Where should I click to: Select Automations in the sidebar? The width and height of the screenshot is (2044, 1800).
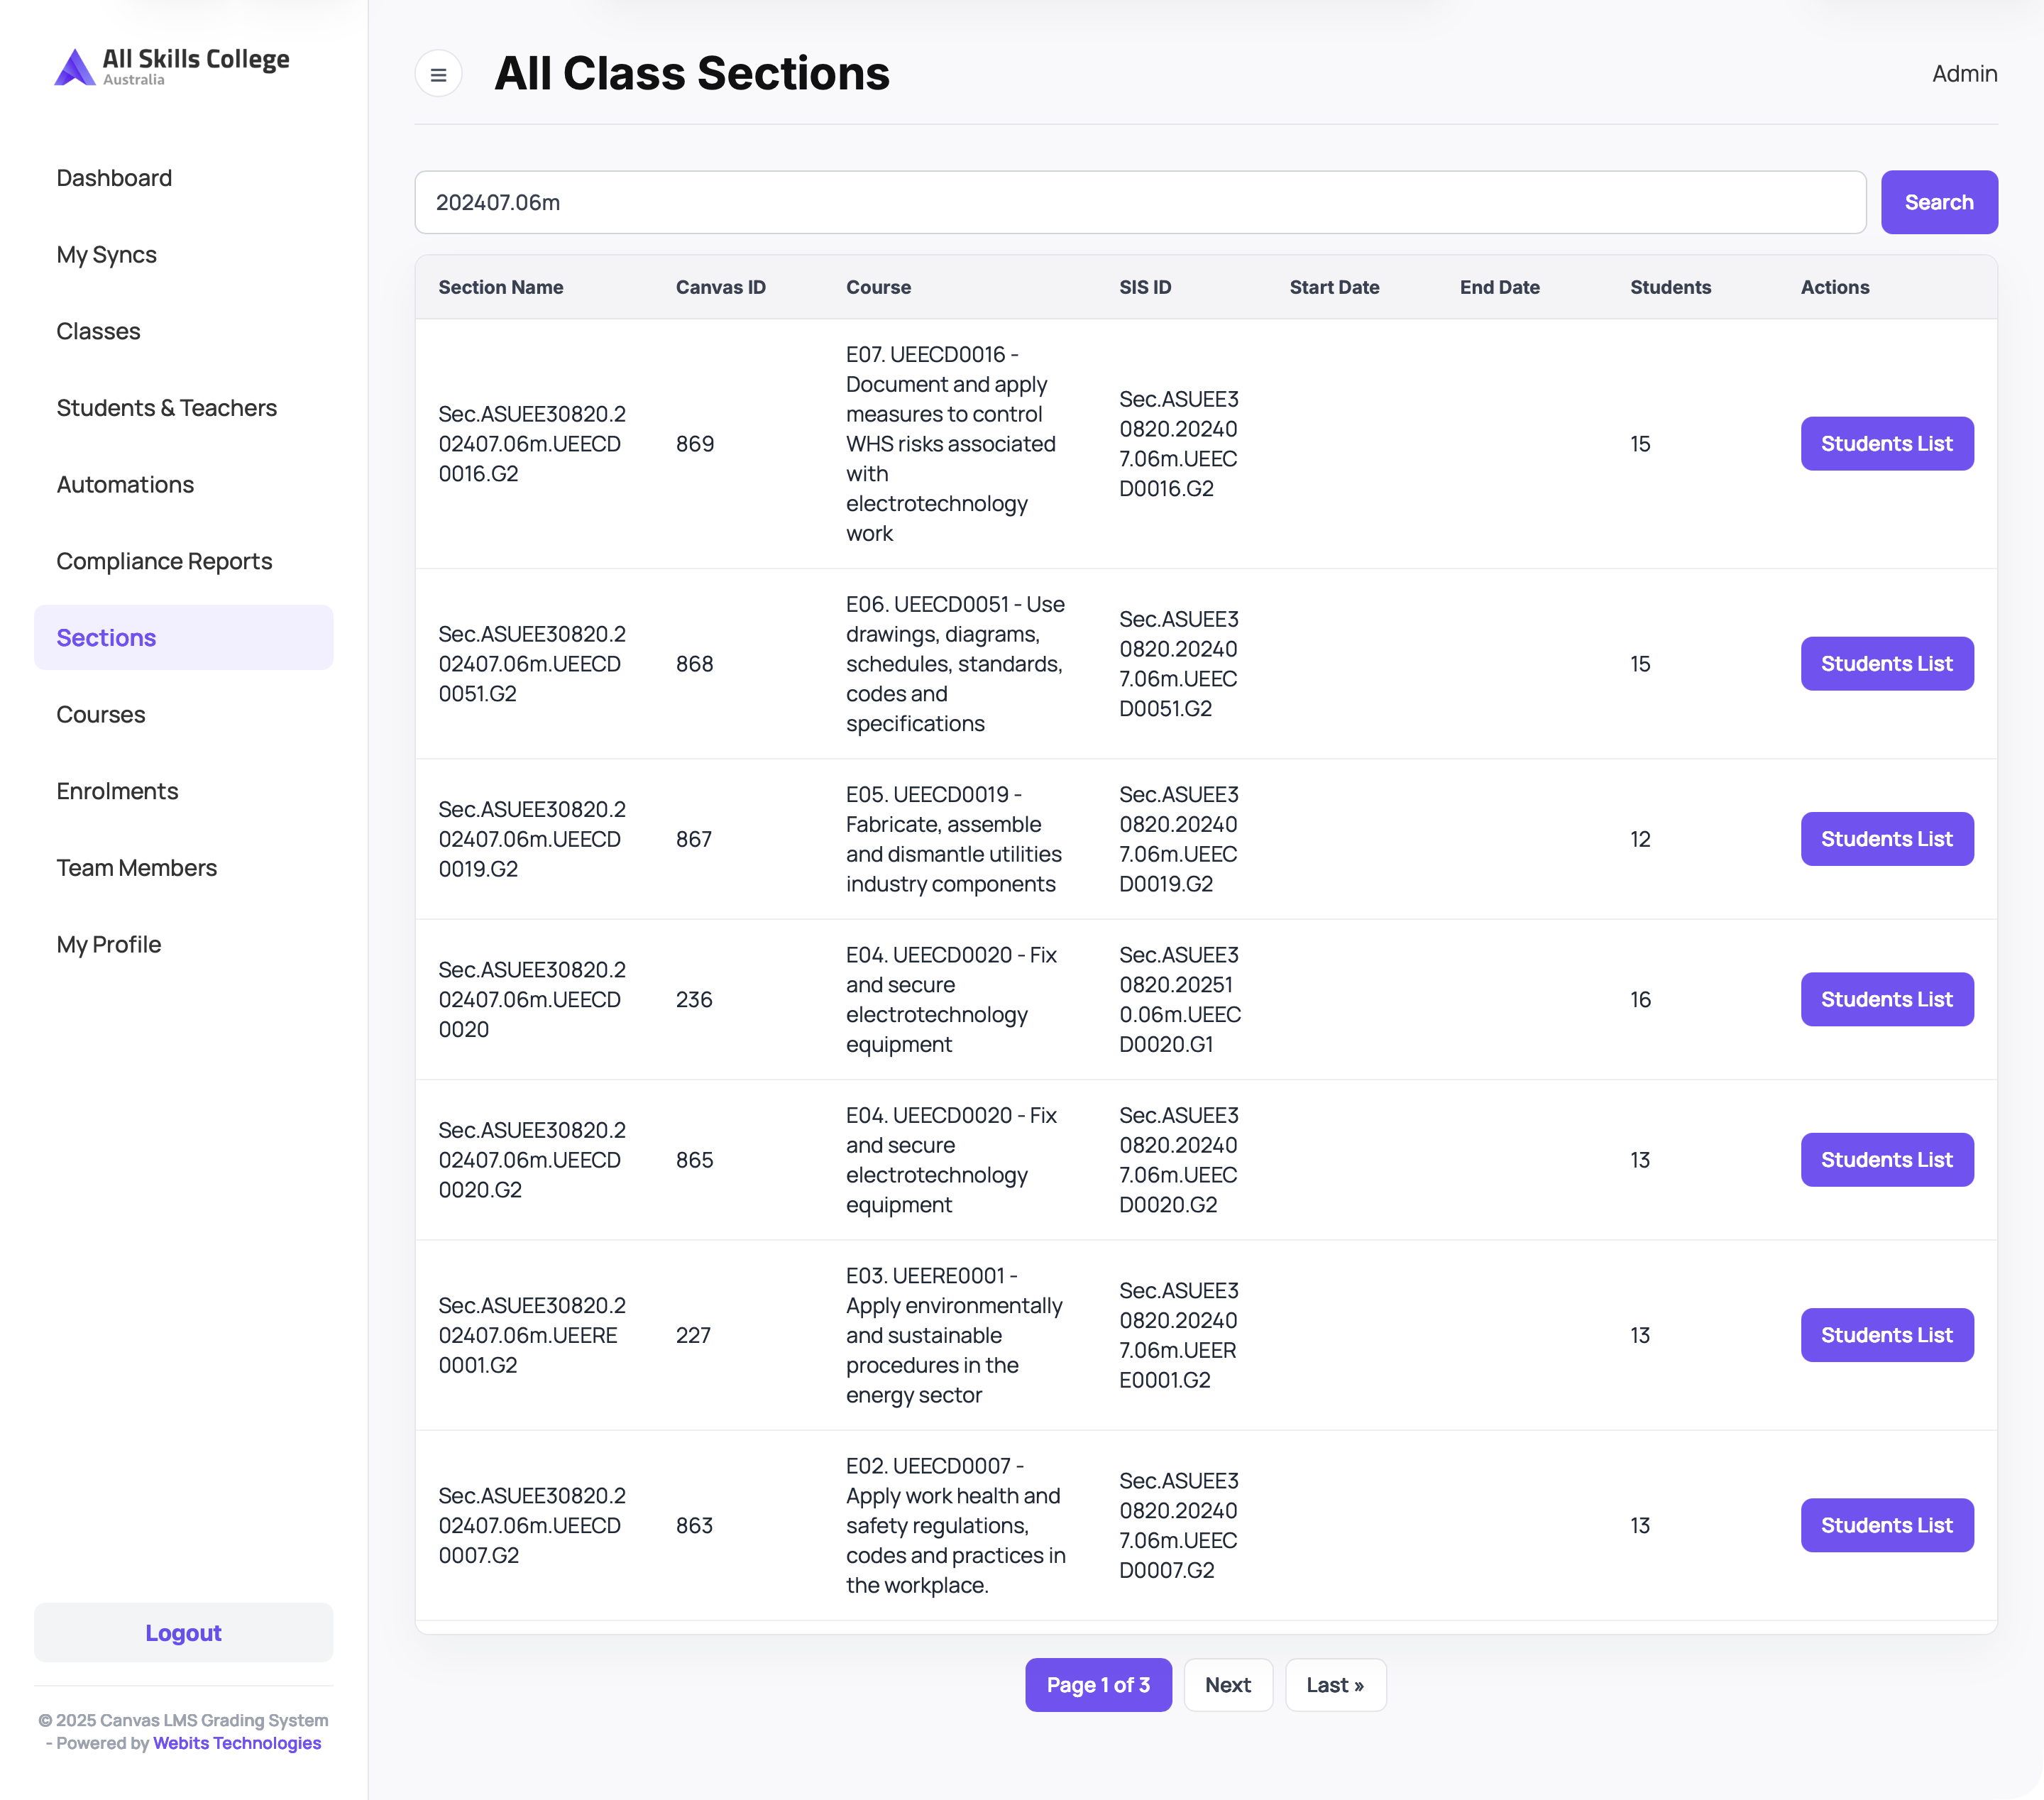pos(125,485)
